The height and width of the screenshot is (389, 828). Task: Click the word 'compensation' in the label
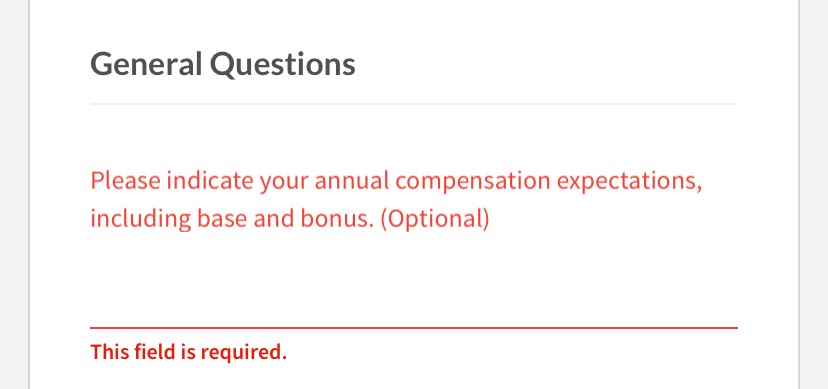click(x=473, y=181)
